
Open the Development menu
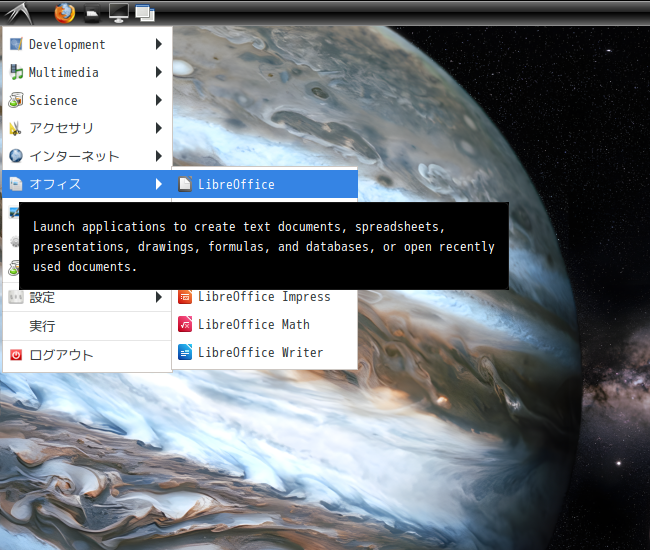87,44
